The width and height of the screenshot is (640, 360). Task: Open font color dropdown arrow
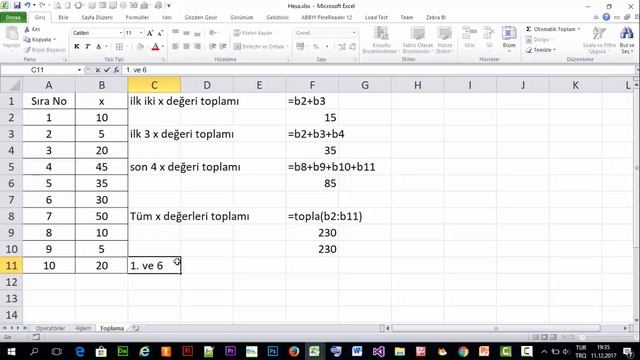[x=163, y=47]
